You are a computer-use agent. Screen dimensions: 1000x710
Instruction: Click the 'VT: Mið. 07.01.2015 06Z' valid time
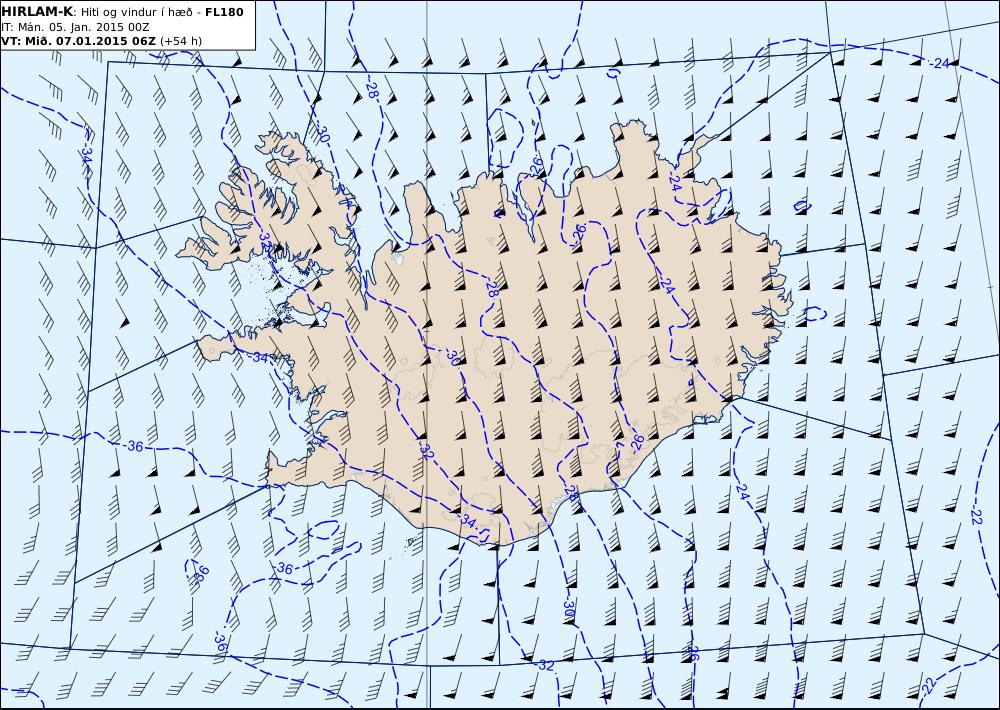pos(78,41)
